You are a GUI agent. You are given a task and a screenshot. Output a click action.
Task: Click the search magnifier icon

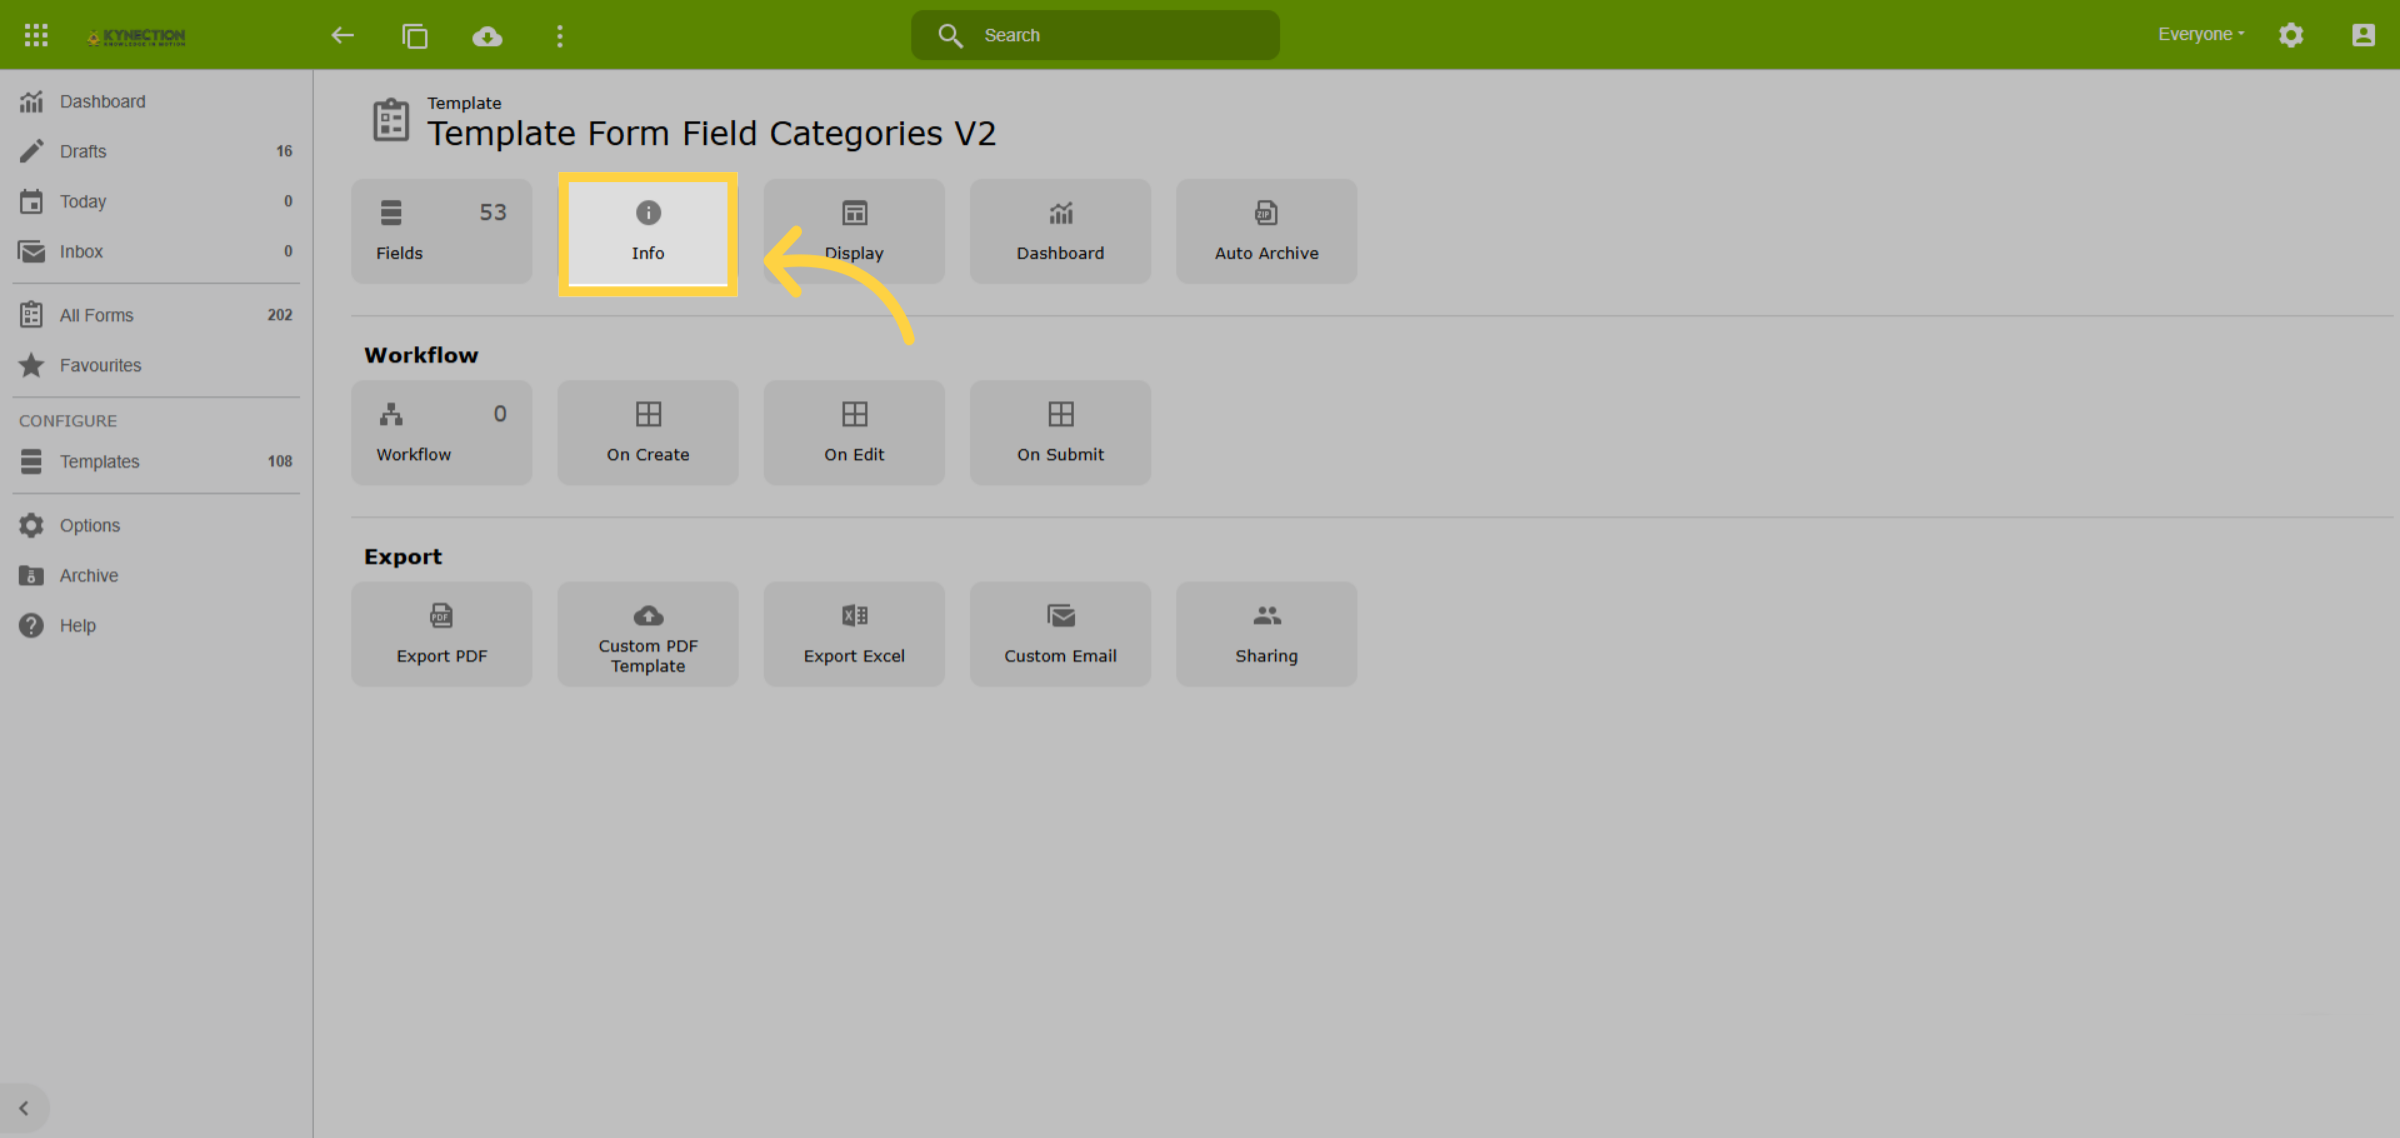pos(950,36)
